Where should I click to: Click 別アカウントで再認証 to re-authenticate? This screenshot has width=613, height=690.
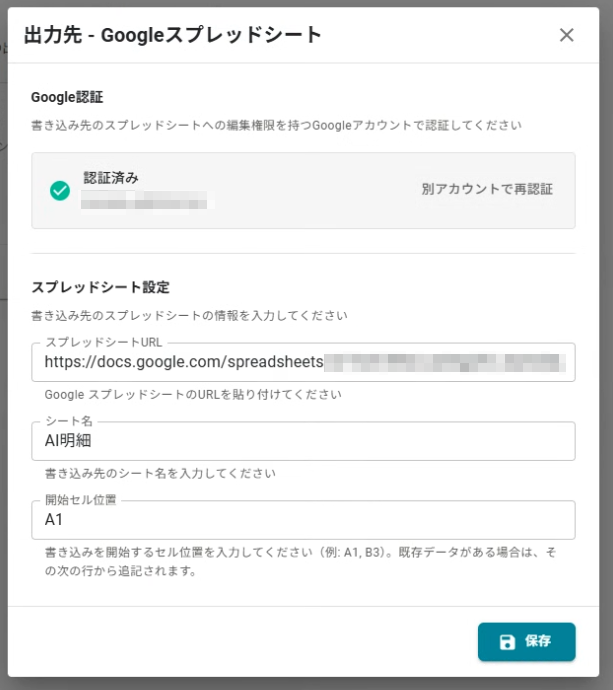pos(487,189)
